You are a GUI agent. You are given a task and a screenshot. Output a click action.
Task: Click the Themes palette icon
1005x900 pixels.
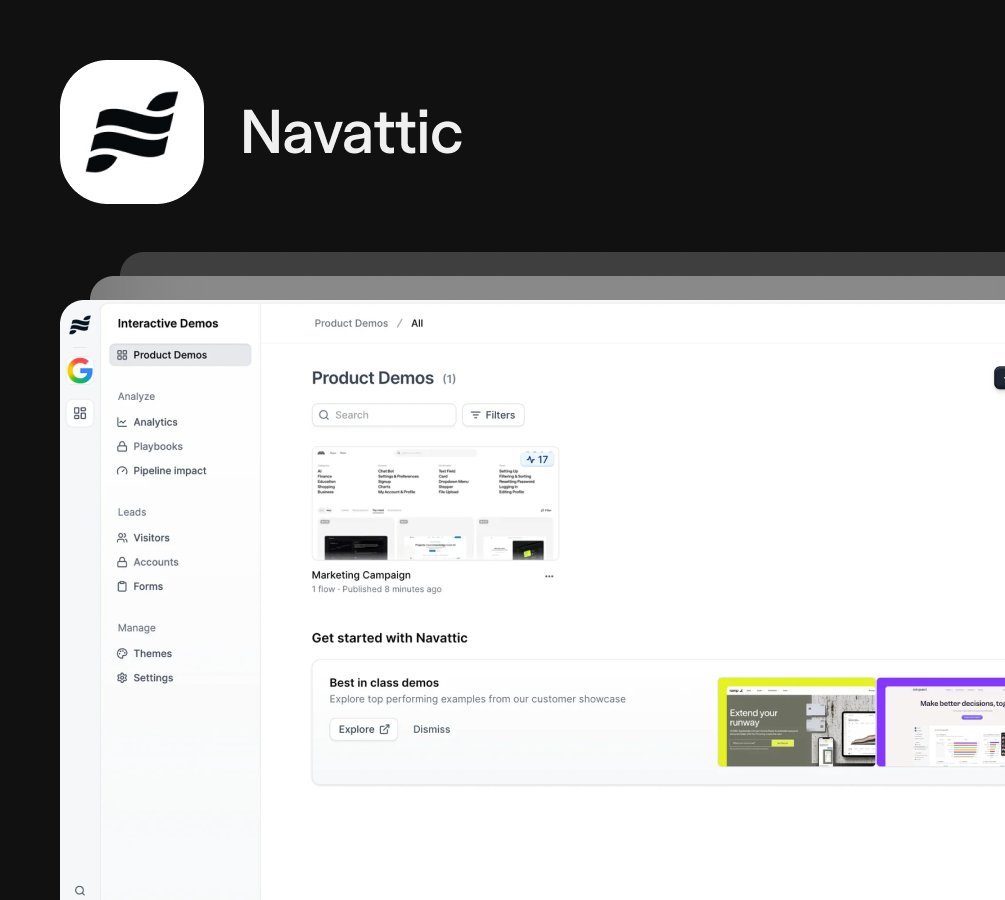[122, 653]
